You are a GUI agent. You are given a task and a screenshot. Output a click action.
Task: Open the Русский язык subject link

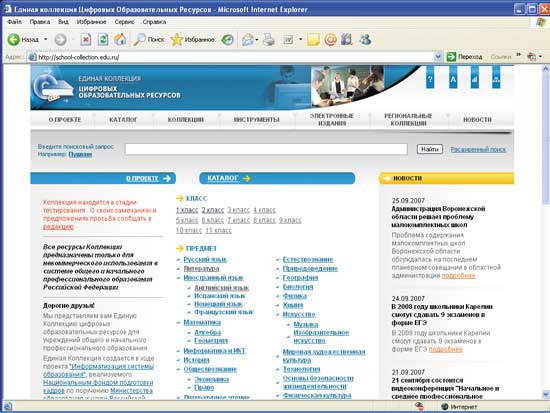[205, 260]
